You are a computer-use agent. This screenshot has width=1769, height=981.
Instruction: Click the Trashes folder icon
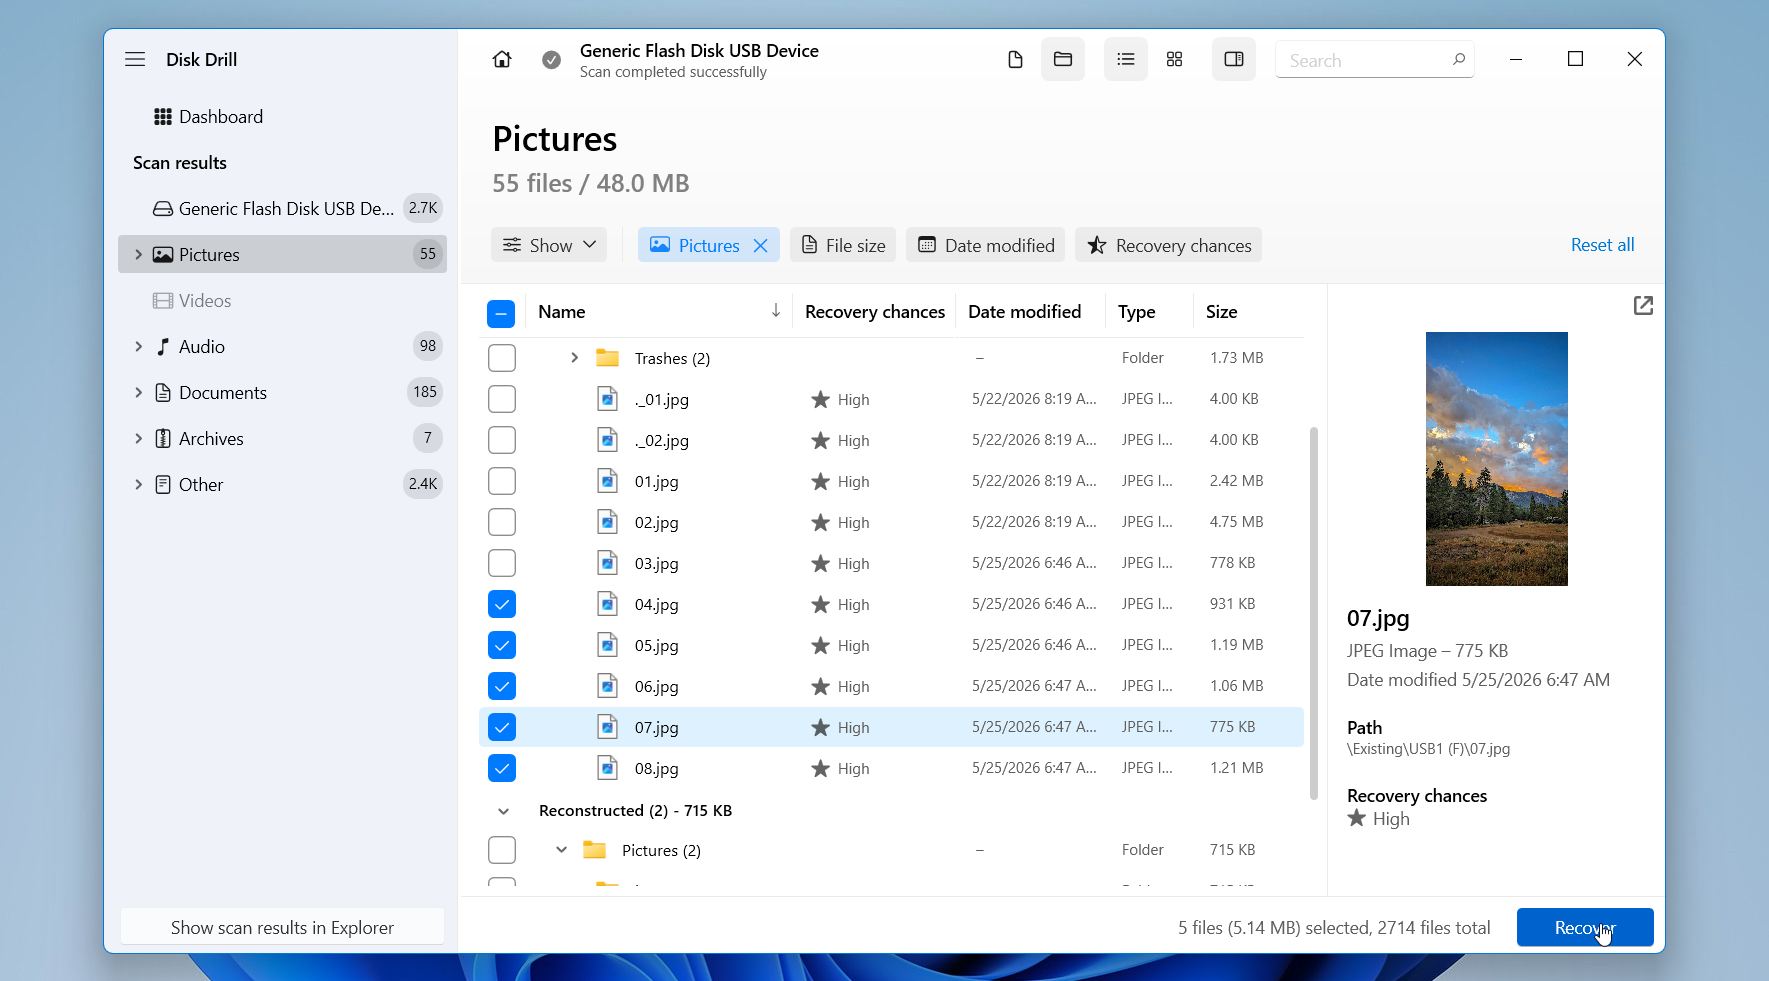coord(607,358)
